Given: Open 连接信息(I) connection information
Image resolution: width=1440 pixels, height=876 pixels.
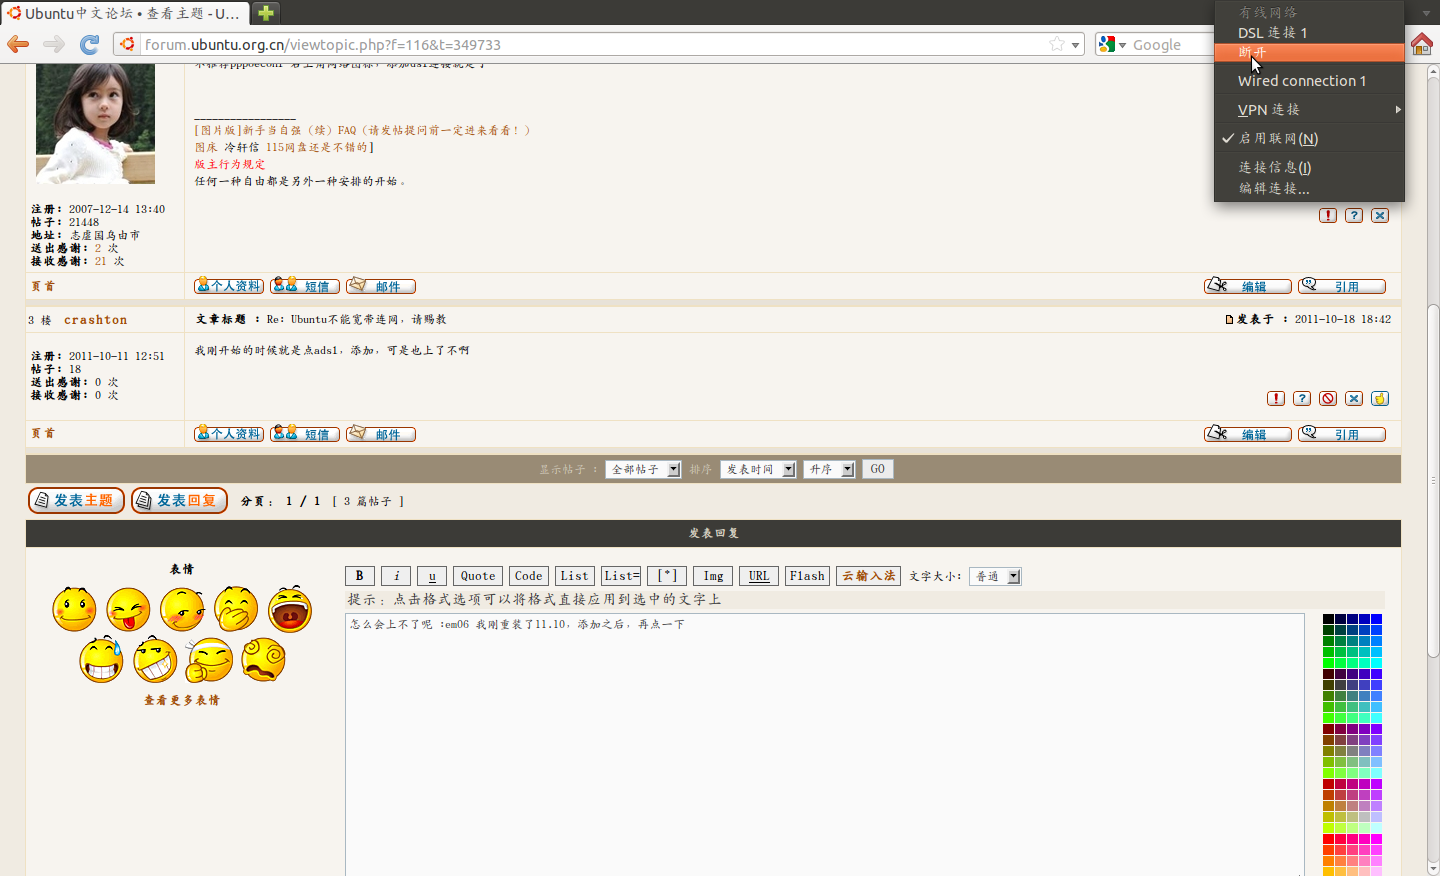Looking at the screenshot, I should tap(1309, 167).
